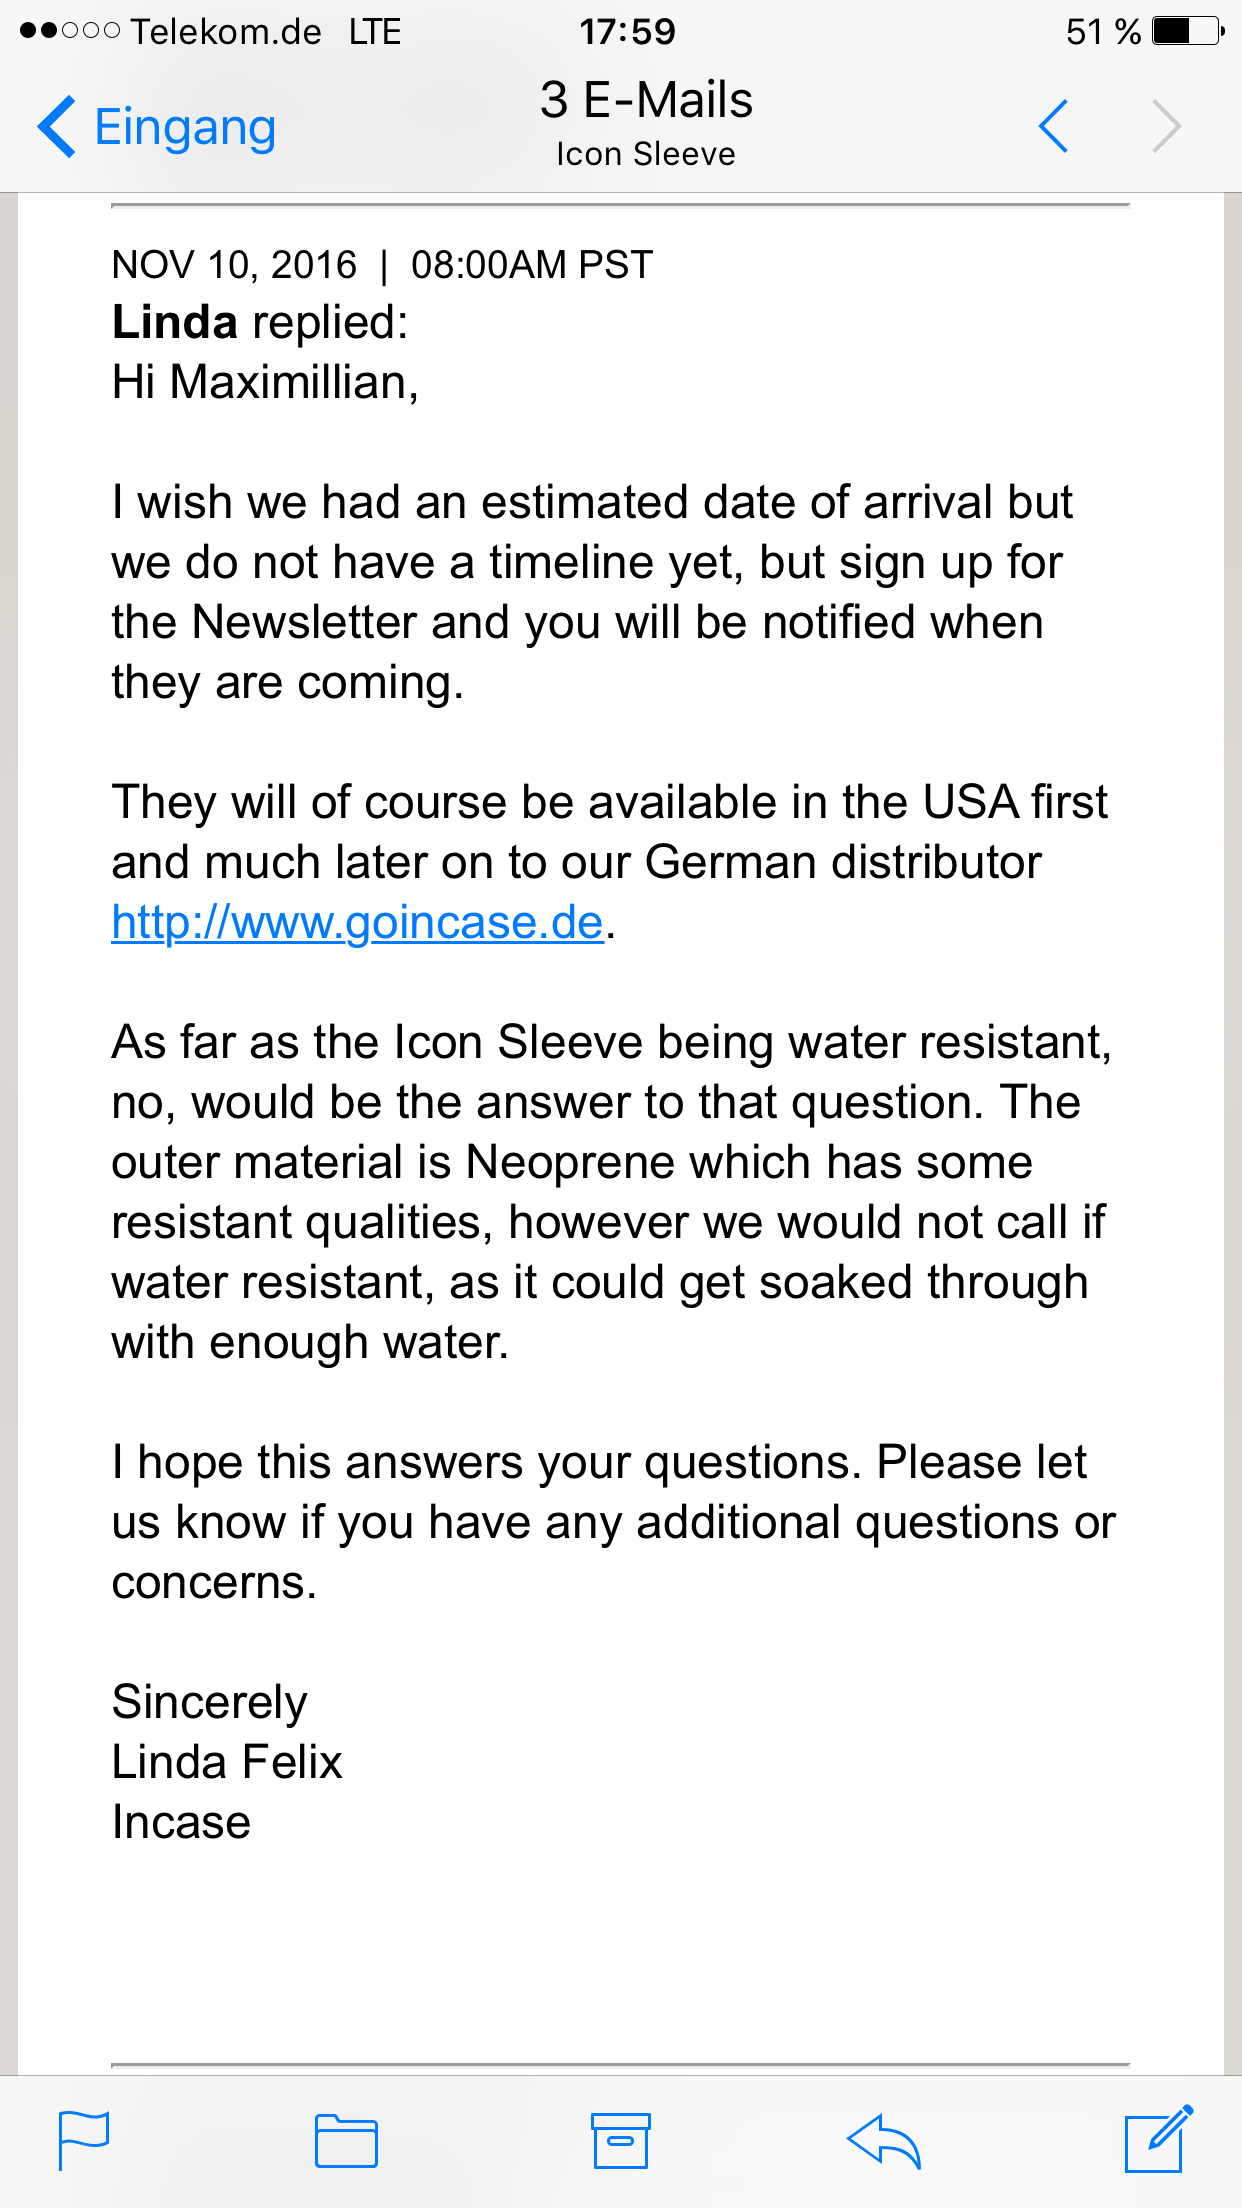Viewport: 1242px width, 2208px height.
Task: Tap the "Icon Sleeve" subject subtitle
Action: click(646, 154)
